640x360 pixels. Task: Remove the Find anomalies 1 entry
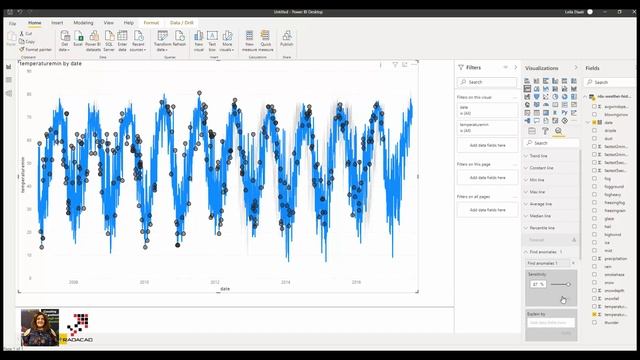[x=573, y=263]
